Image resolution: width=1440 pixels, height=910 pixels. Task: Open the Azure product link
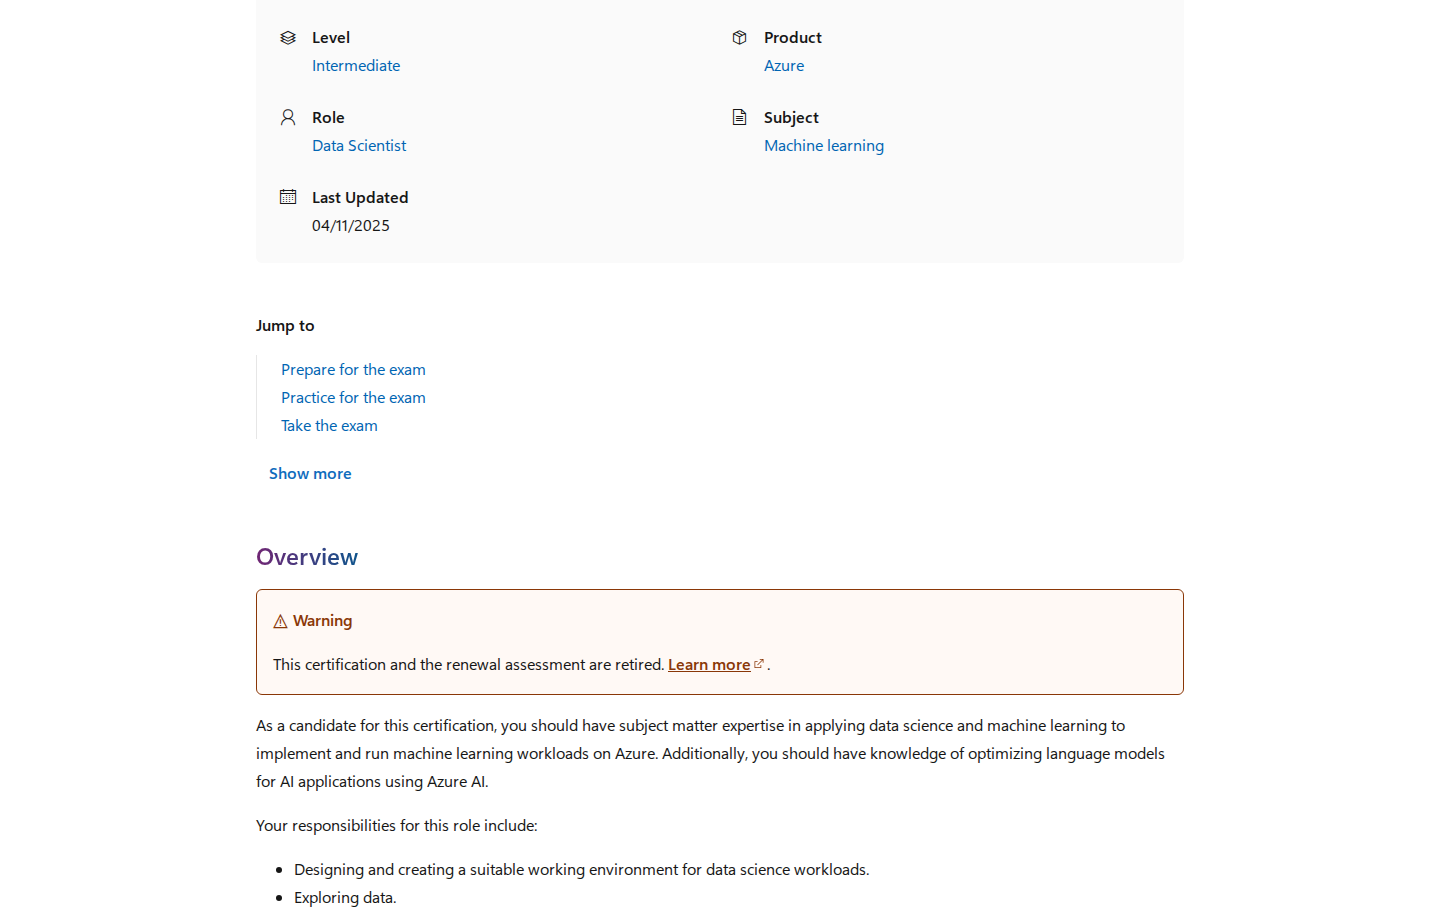(x=784, y=65)
